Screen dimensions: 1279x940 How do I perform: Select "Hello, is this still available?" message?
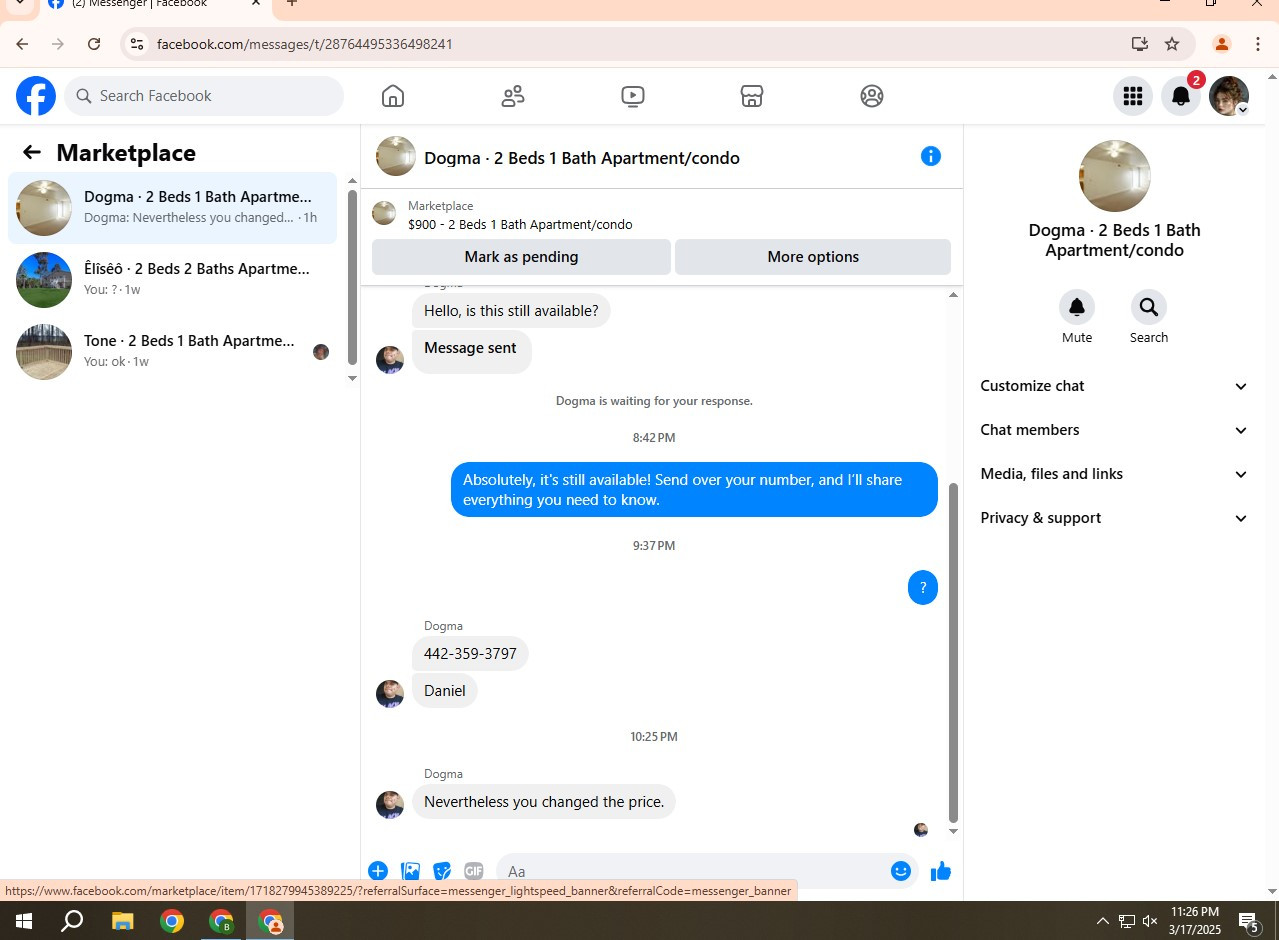point(511,311)
